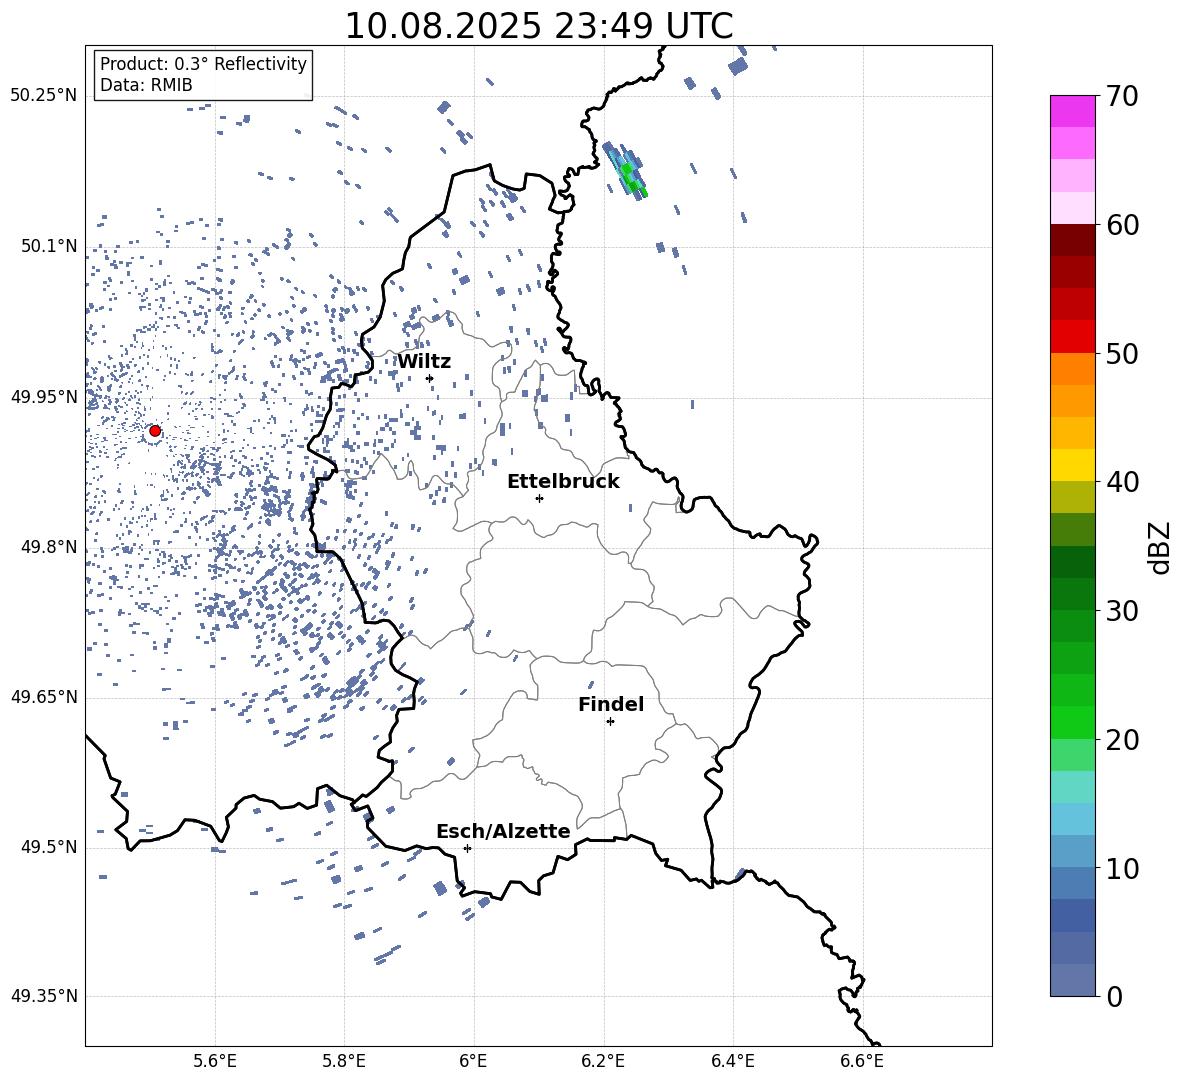Click the Ettelbruck station cross marker
1184x1081 pixels.
(x=539, y=498)
